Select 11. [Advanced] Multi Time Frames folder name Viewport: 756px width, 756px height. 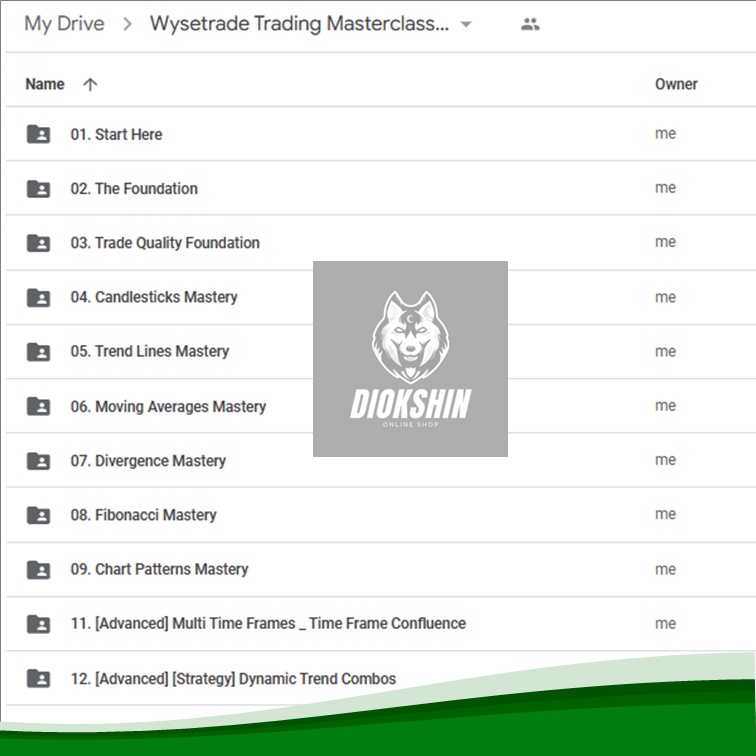(x=268, y=623)
